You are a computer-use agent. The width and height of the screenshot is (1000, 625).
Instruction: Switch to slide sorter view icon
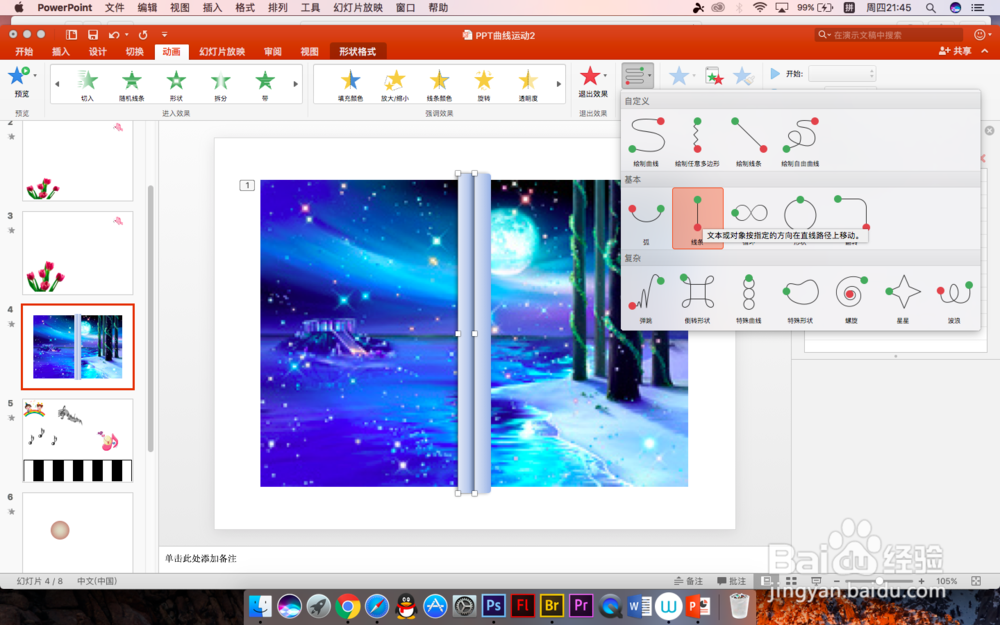(x=791, y=581)
